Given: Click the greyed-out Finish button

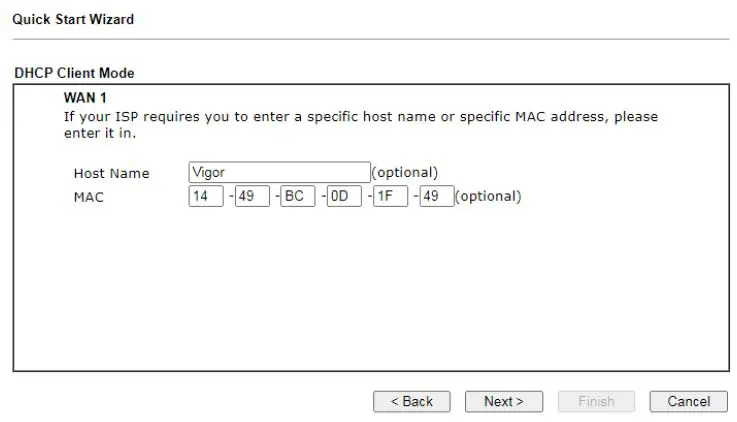Looking at the screenshot, I should [596, 401].
